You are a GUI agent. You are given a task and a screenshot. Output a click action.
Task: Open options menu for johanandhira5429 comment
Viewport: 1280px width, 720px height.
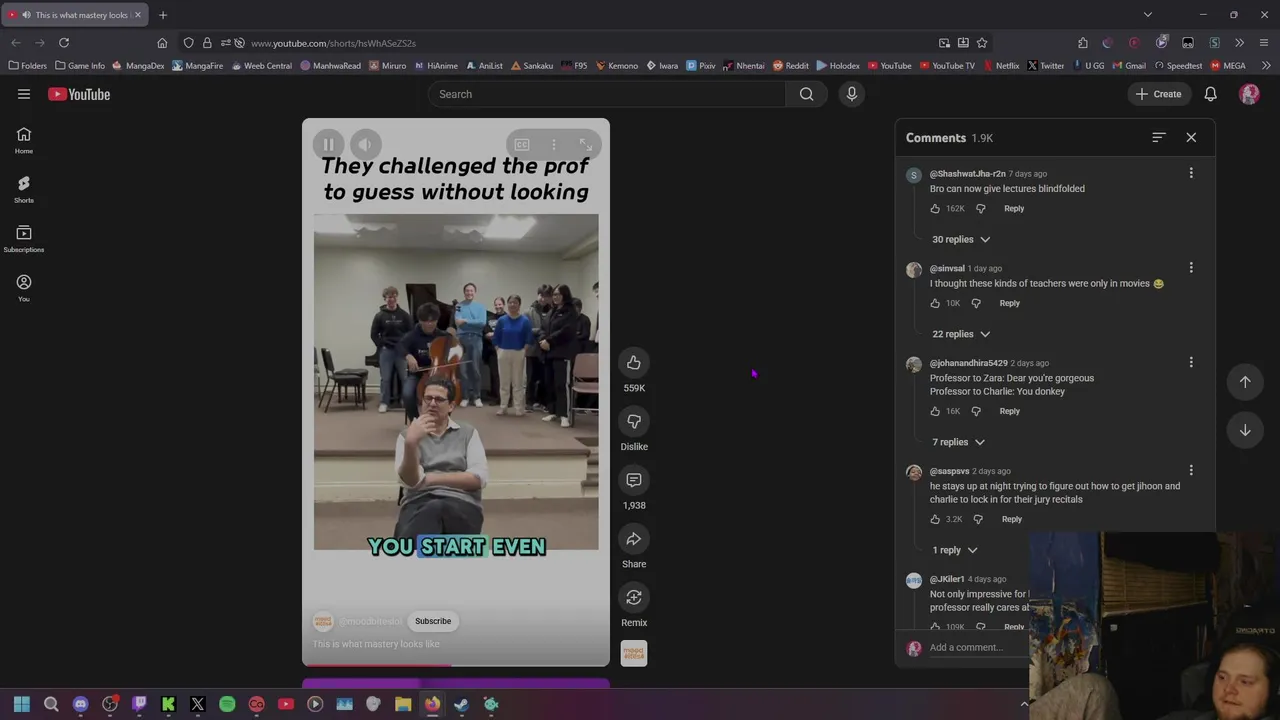point(1191,362)
